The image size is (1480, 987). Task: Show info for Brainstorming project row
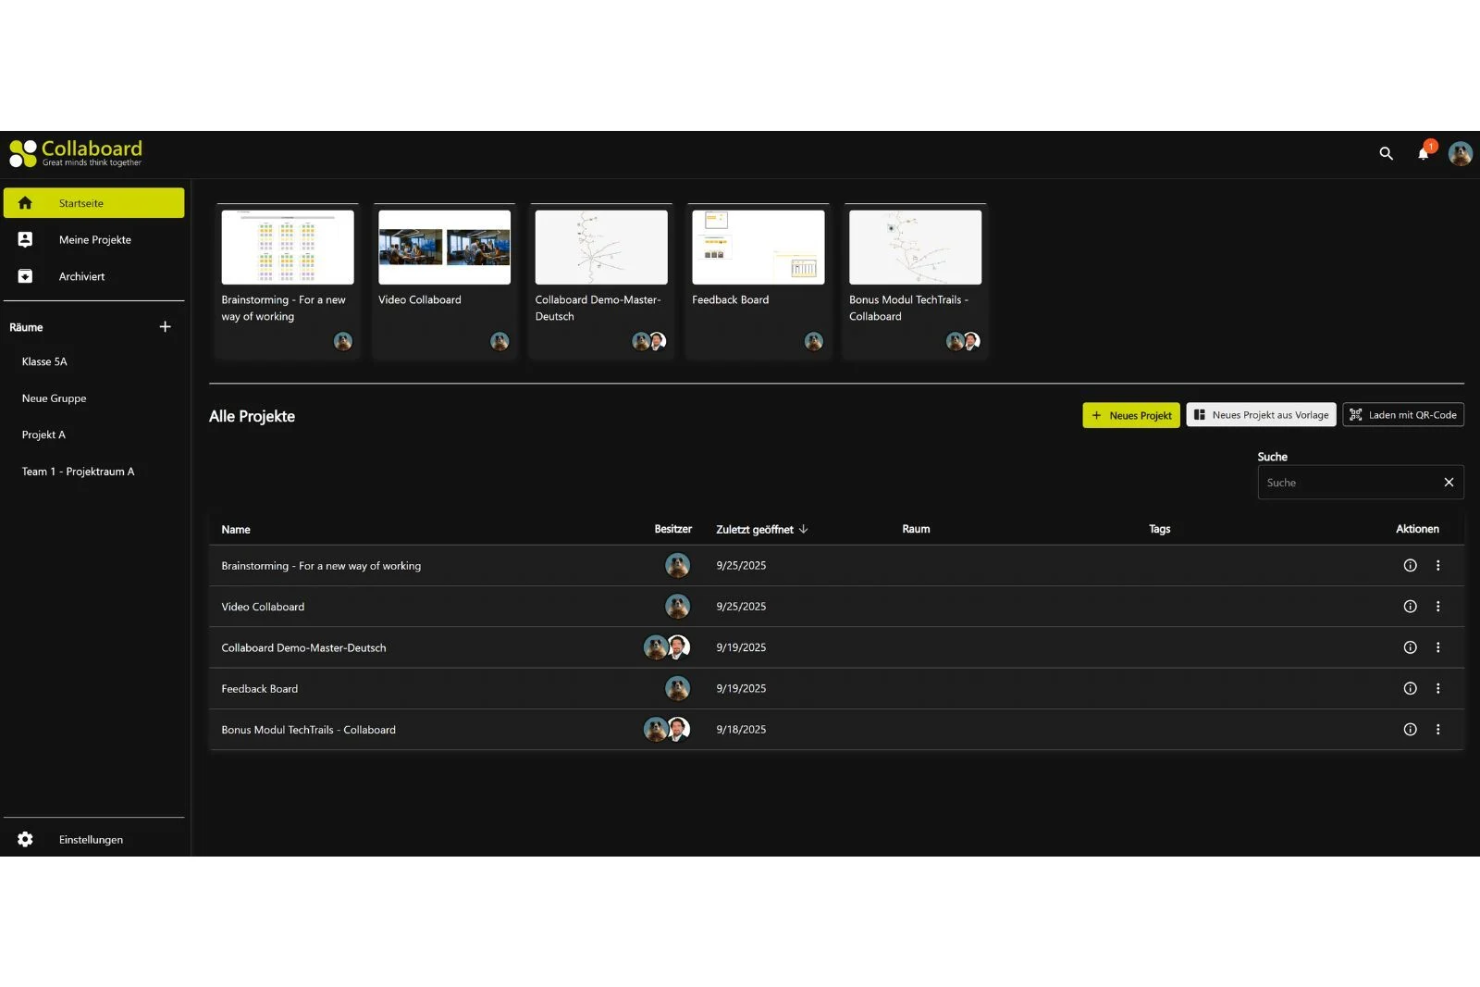click(1410, 566)
